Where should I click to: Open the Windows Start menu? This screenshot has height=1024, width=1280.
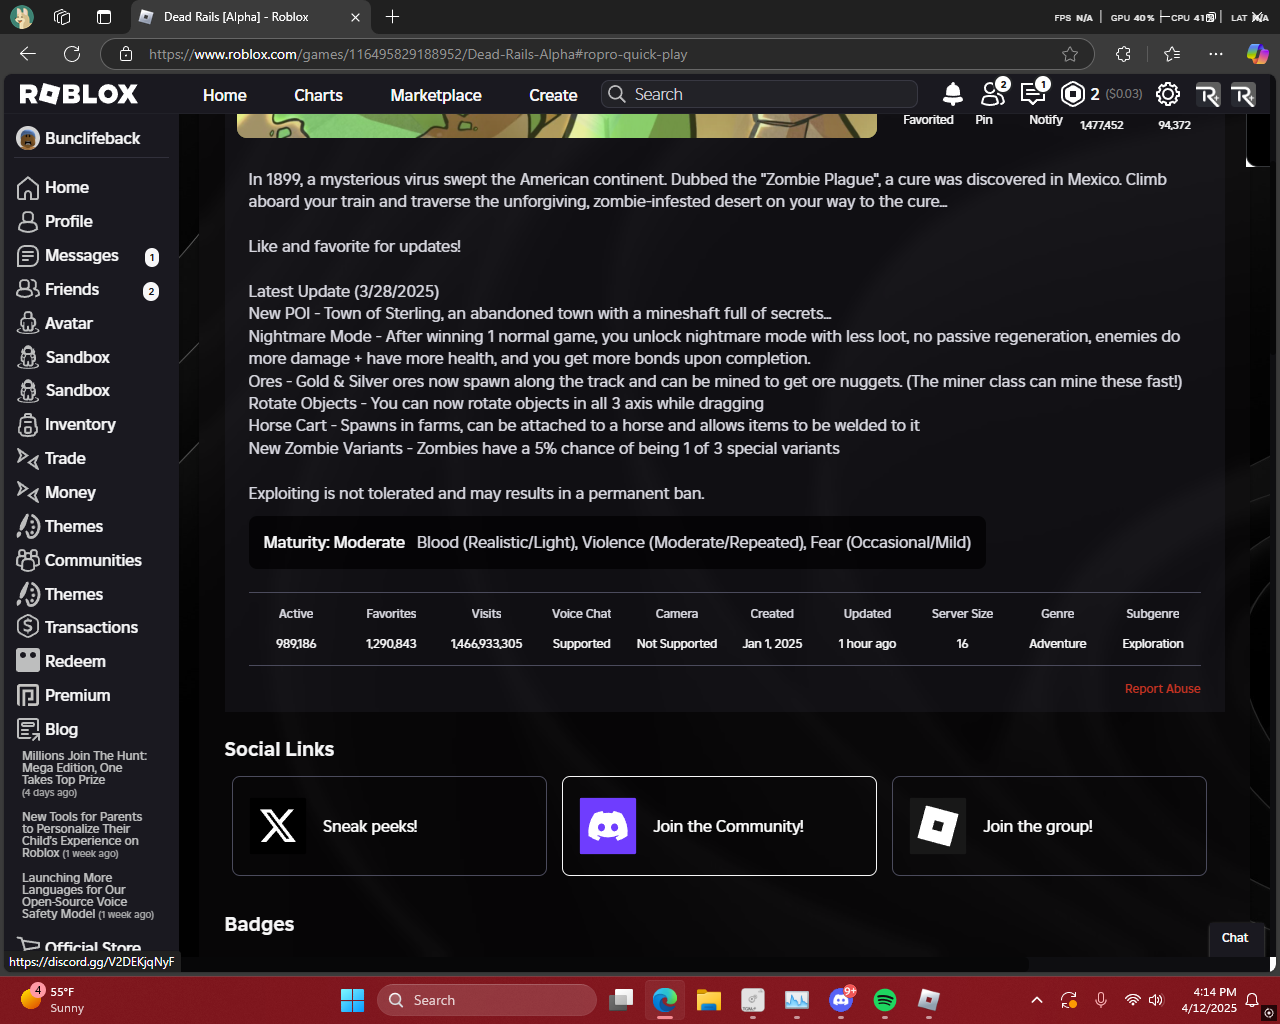point(352,1000)
